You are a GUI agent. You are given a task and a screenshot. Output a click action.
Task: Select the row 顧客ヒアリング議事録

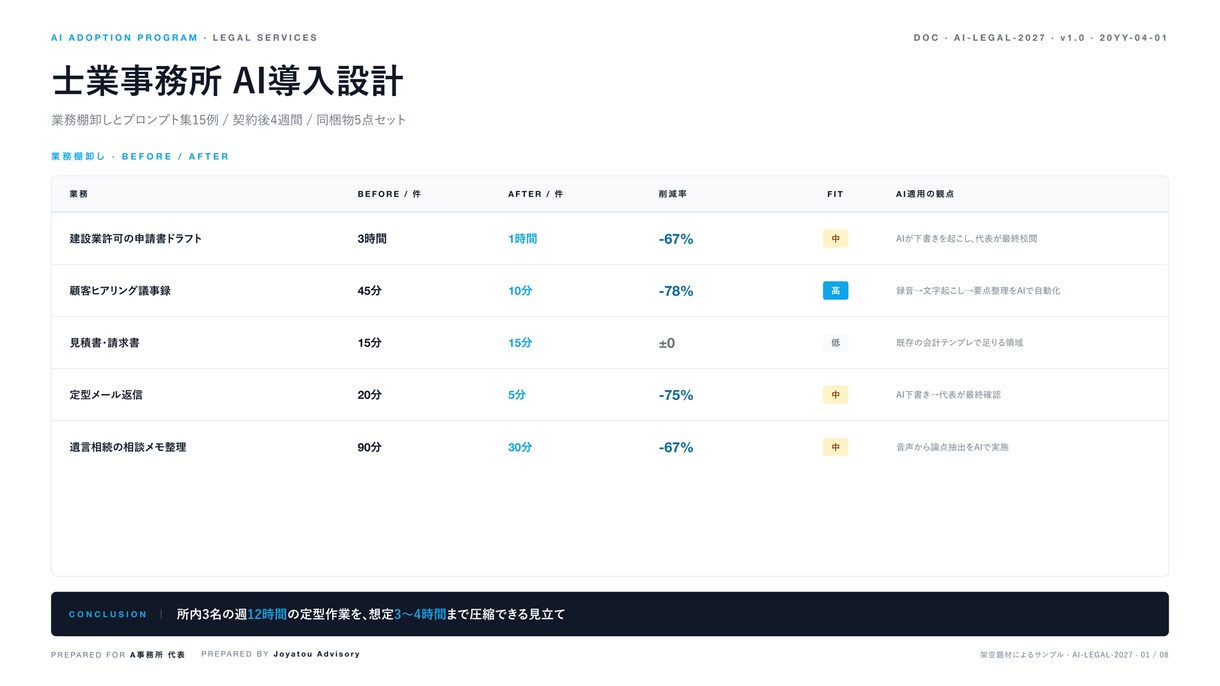pyautogui.click(x=610, y=291)
